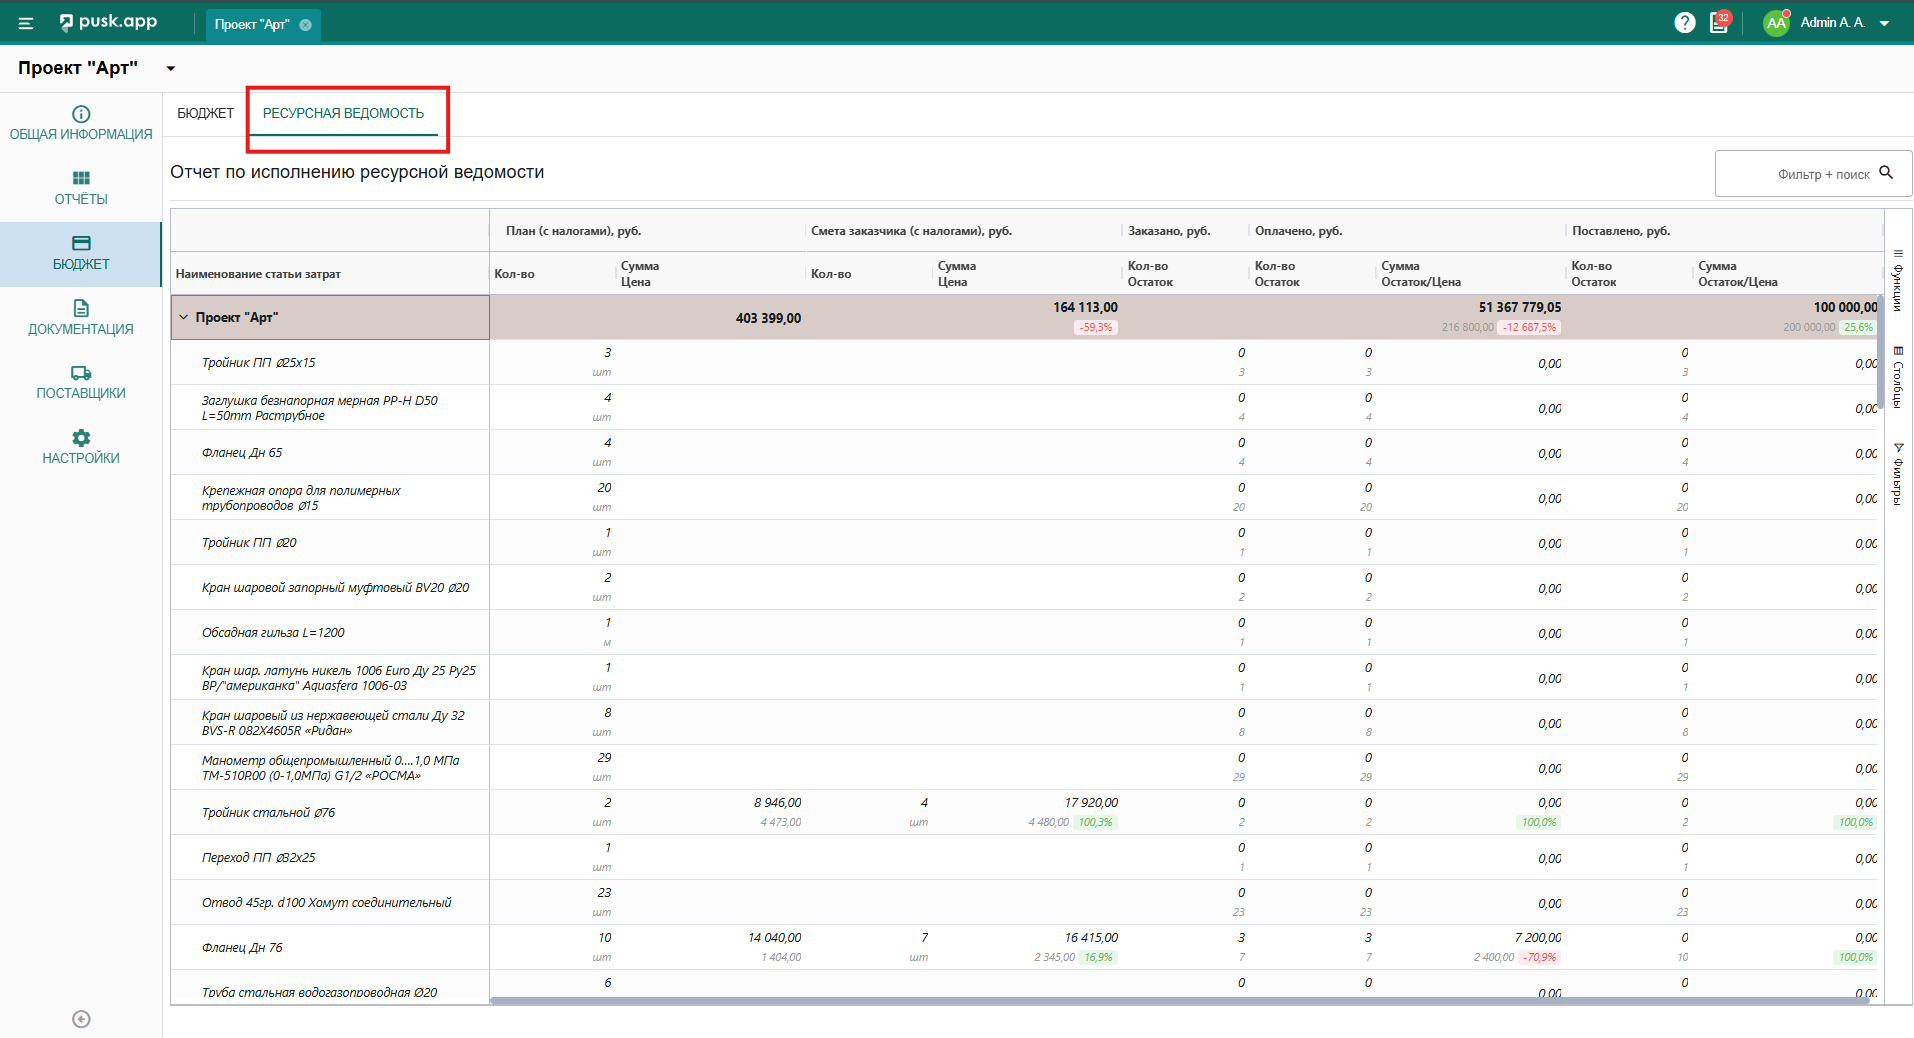This screenshot has height=1038, width=1914.
Task: Click the Фильтр + поиск search field
Action: 1812,174
